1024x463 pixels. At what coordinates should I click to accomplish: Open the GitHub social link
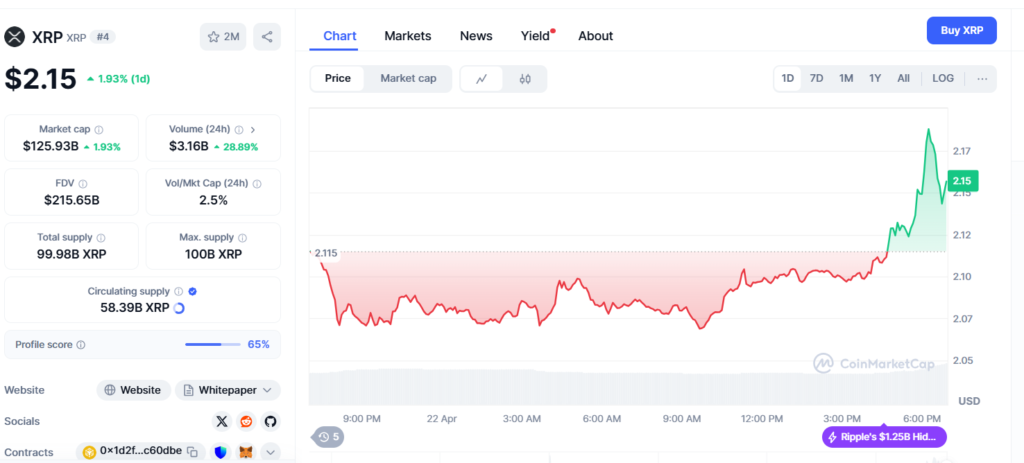pos(270,421)
